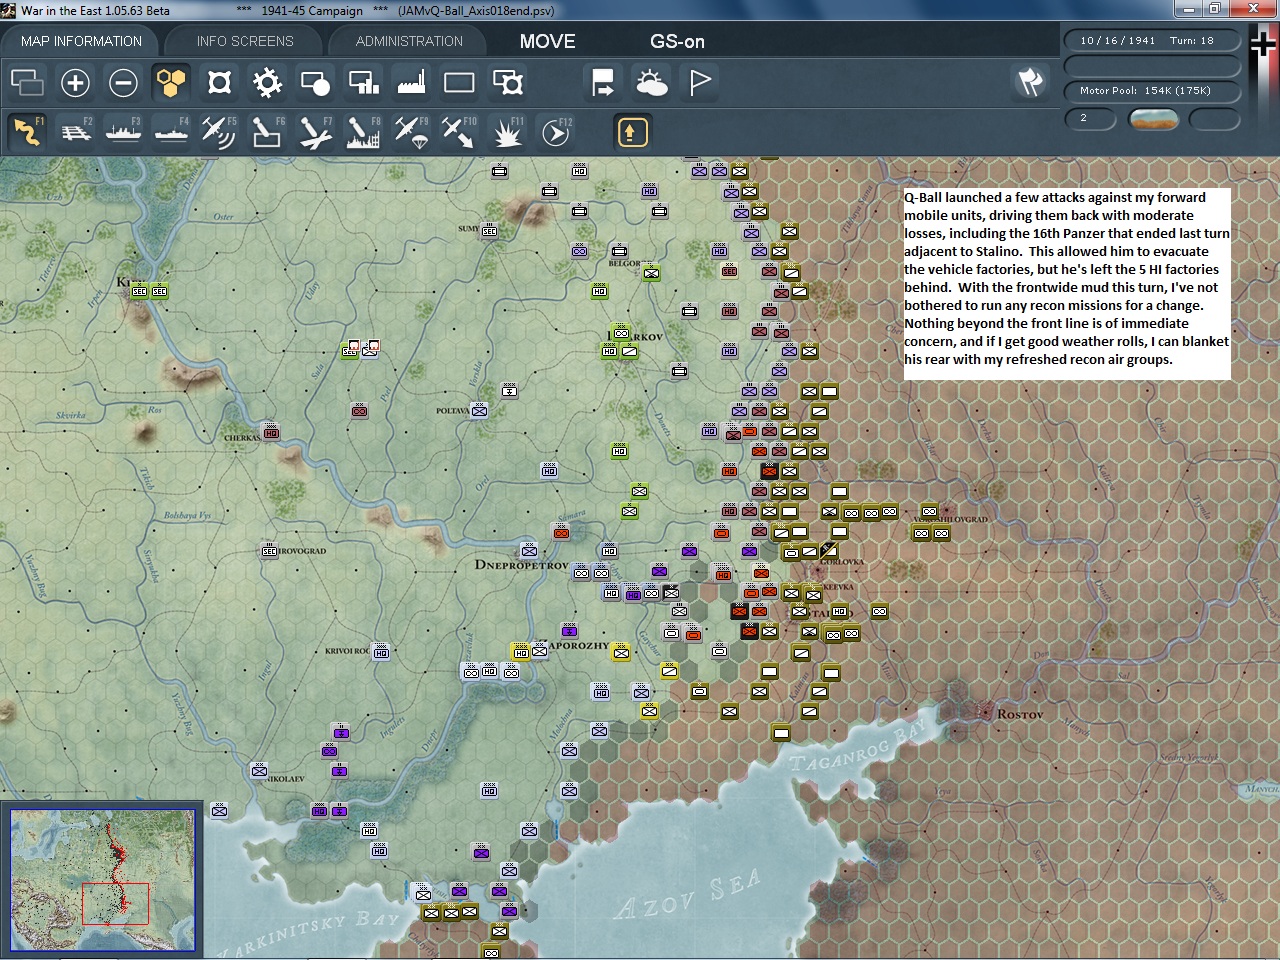Switch to the INFO SCREENS tab
1280x960 pixels.
(x=245, y=41)
